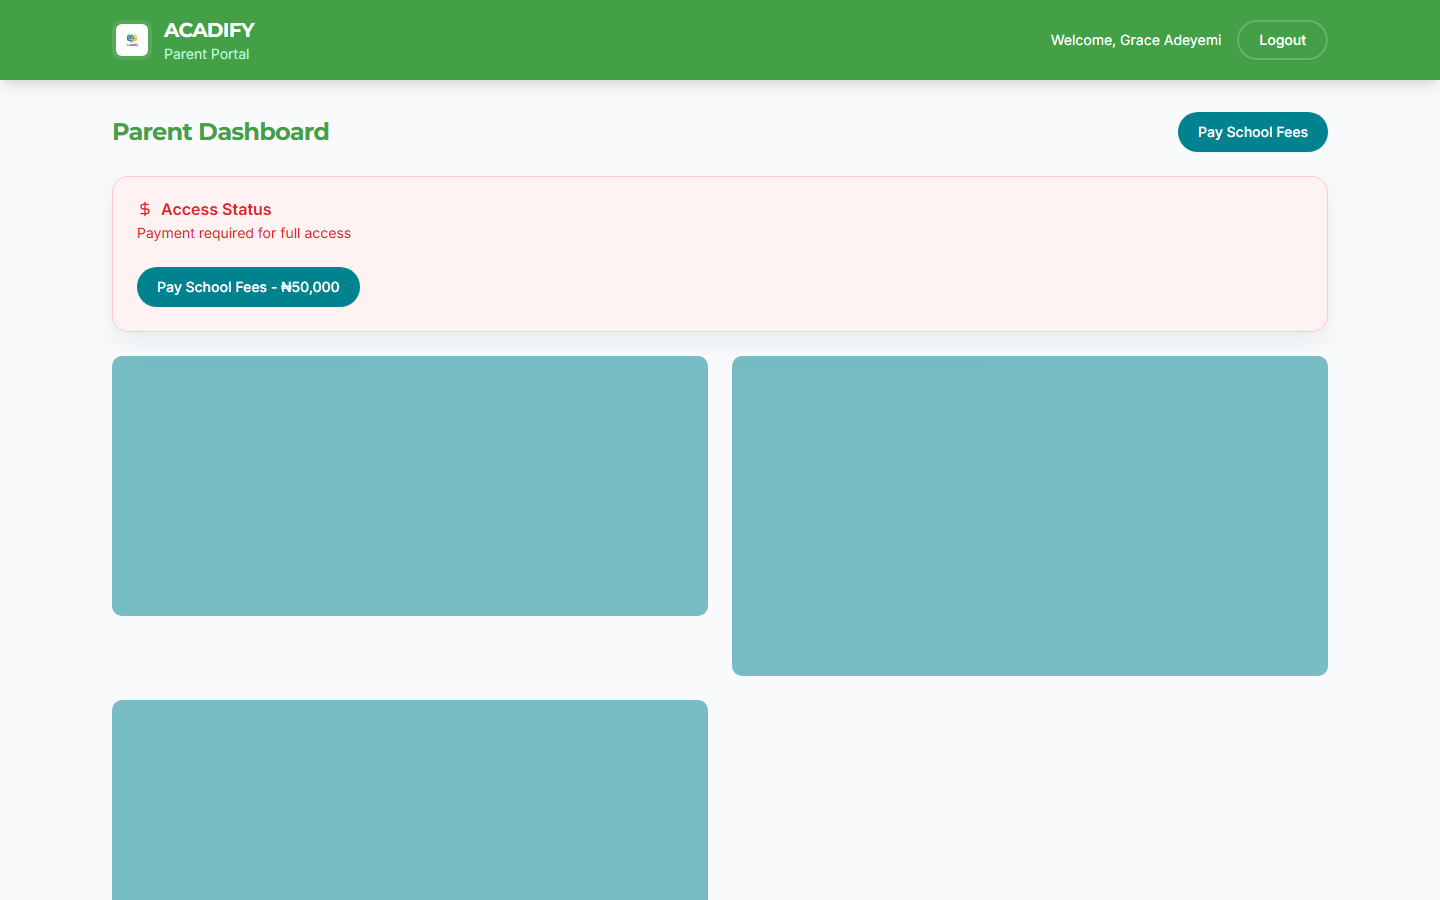1440x900 pixels.
Task: Click the Parent Portal label
Action: 206,54
